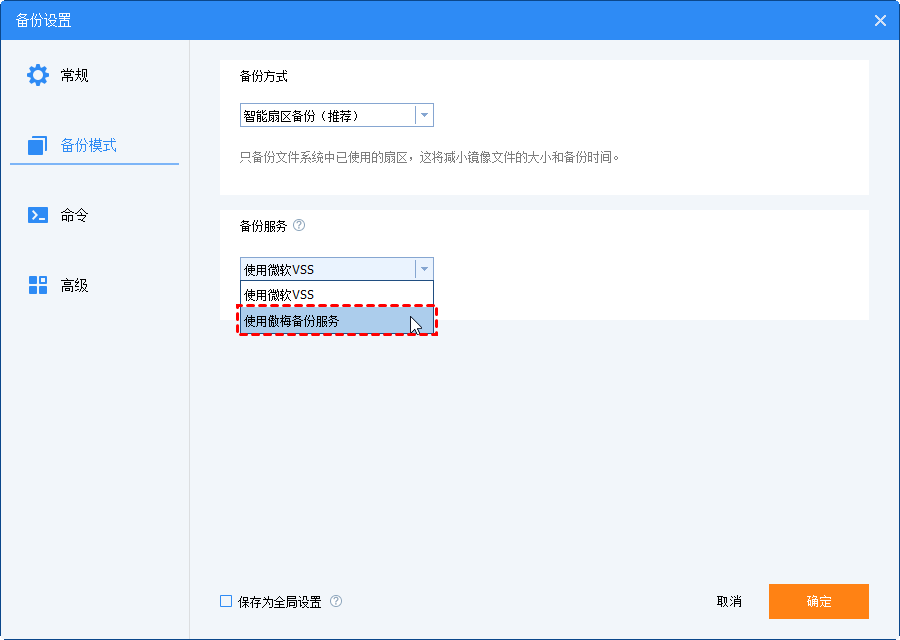Screen dimensions: 900x640
Task: Click the 高级 four-squares grid icon
Action: [37, 285]
